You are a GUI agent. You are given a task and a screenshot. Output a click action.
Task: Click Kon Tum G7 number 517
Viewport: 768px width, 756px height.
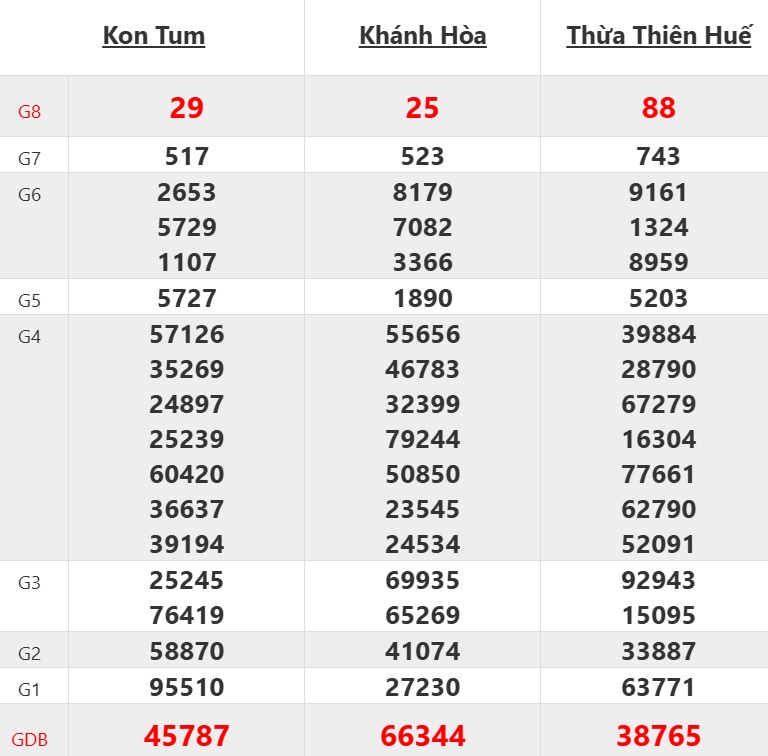pyautogui.click(x=187, y=156)
